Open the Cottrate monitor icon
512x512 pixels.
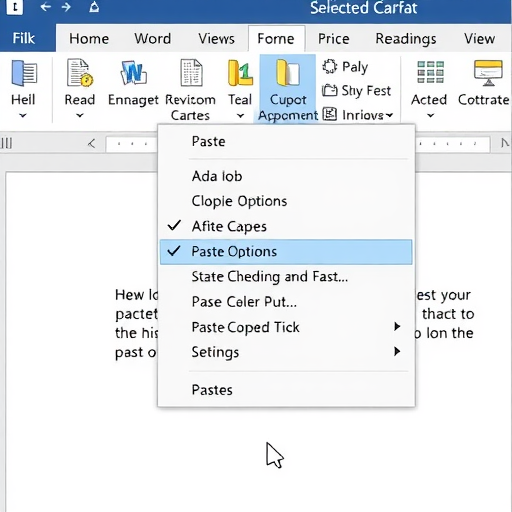(x=488, y=73)
